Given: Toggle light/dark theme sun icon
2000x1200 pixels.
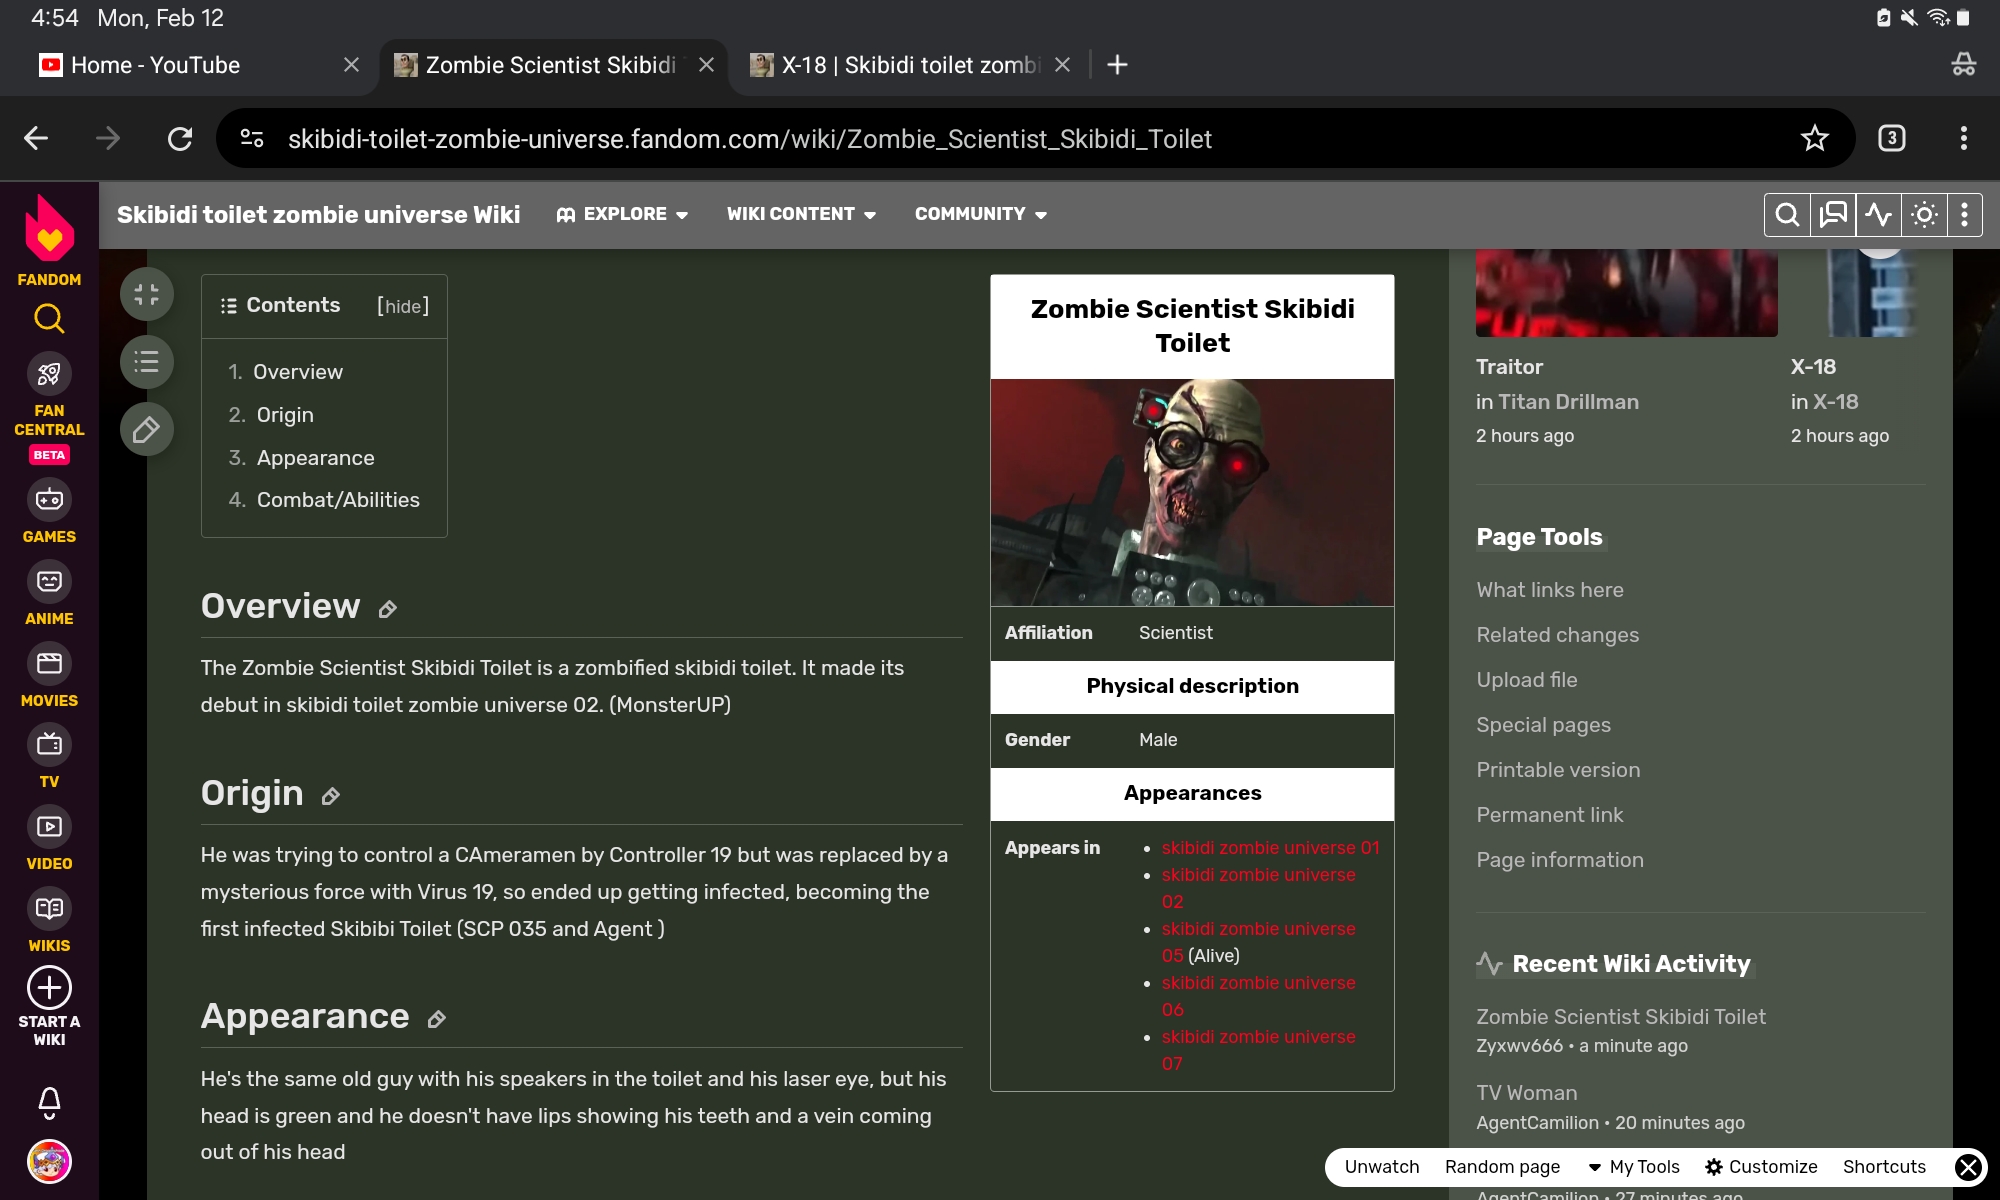Looking at the screenshot, I should coord(1924,215).
